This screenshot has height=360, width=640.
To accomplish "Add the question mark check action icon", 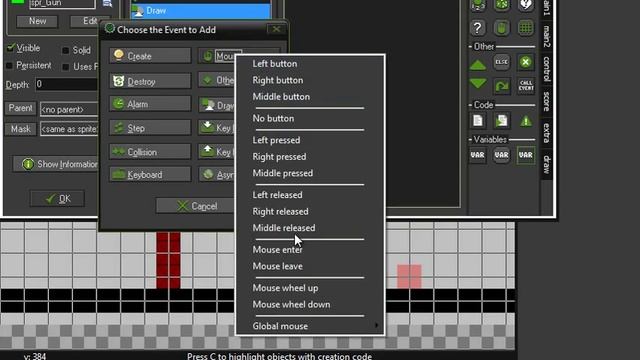I will click(478, 28).
